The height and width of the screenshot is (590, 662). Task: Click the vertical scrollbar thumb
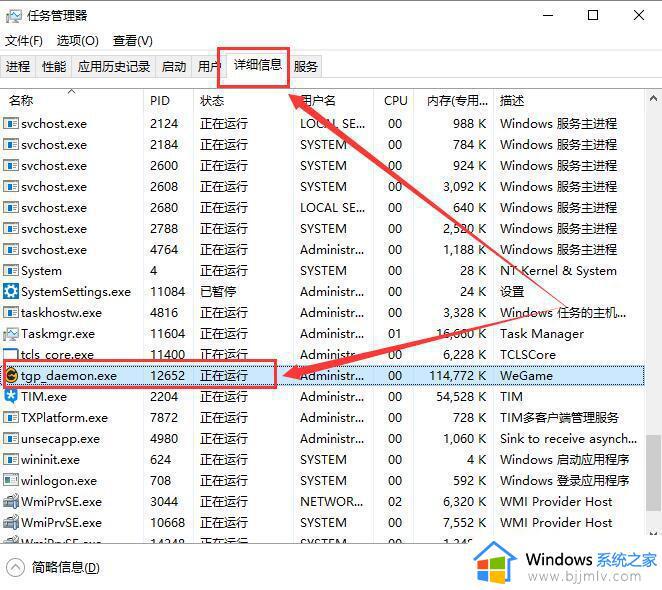tap(654, 472)
